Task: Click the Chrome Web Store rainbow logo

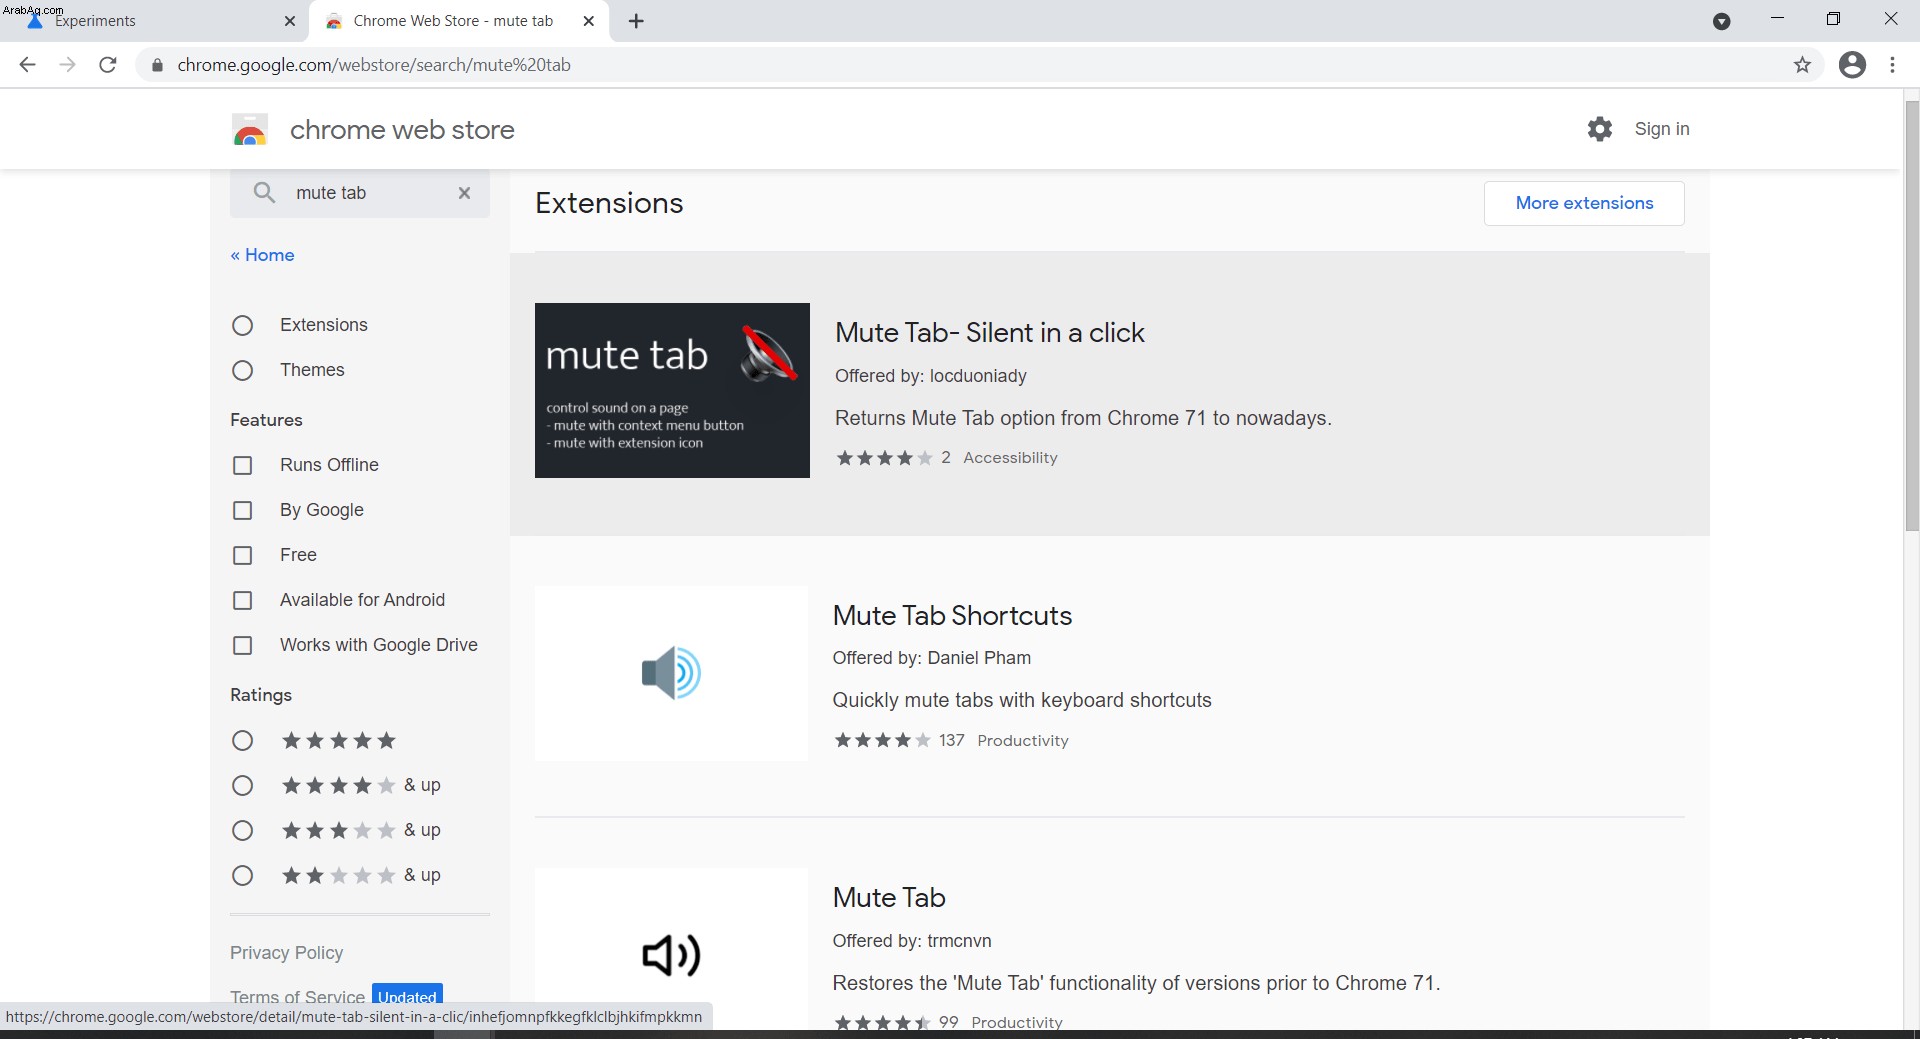Action: pos(250,130)
